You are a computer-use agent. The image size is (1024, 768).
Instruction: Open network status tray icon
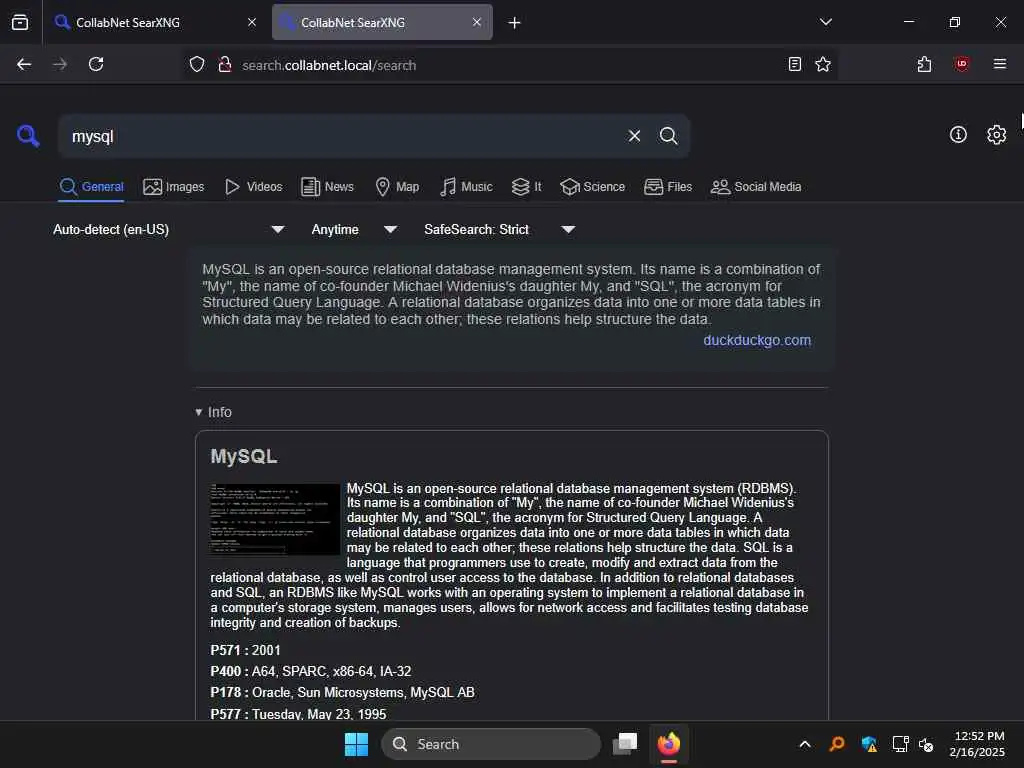(x=901, y=744)
